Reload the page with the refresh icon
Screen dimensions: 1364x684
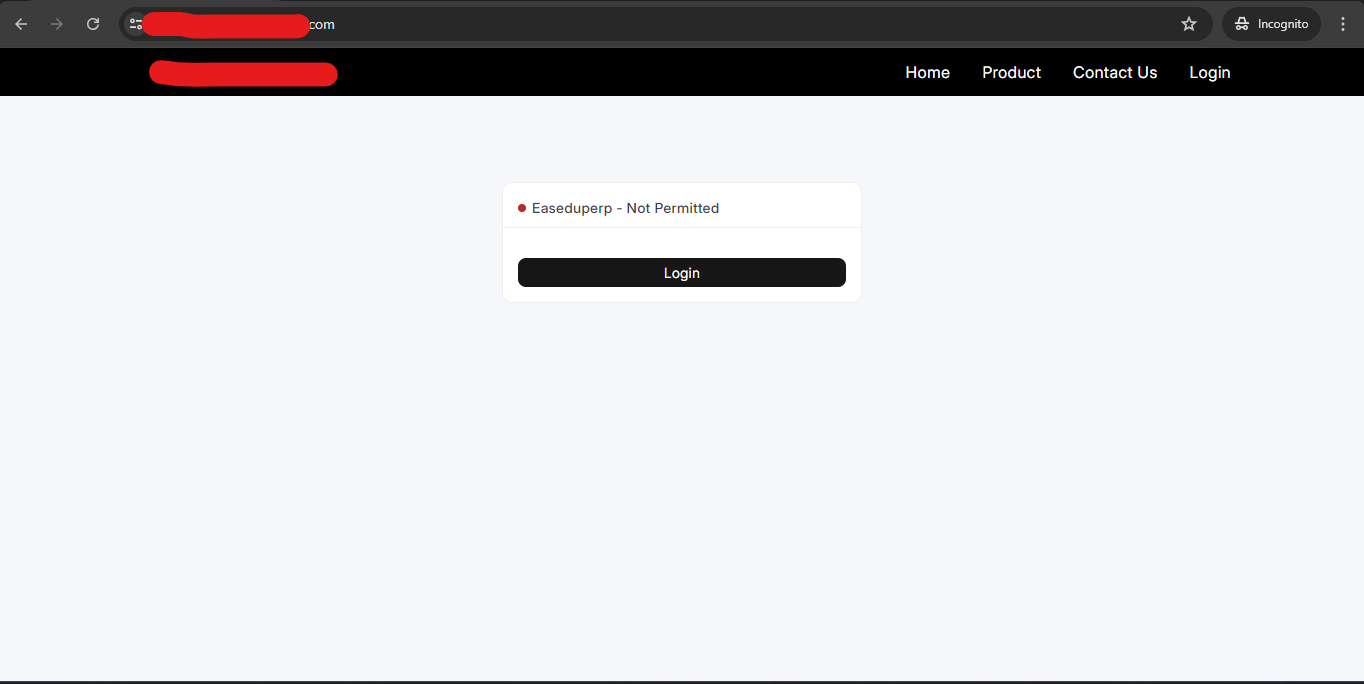(x=93, y=24)
